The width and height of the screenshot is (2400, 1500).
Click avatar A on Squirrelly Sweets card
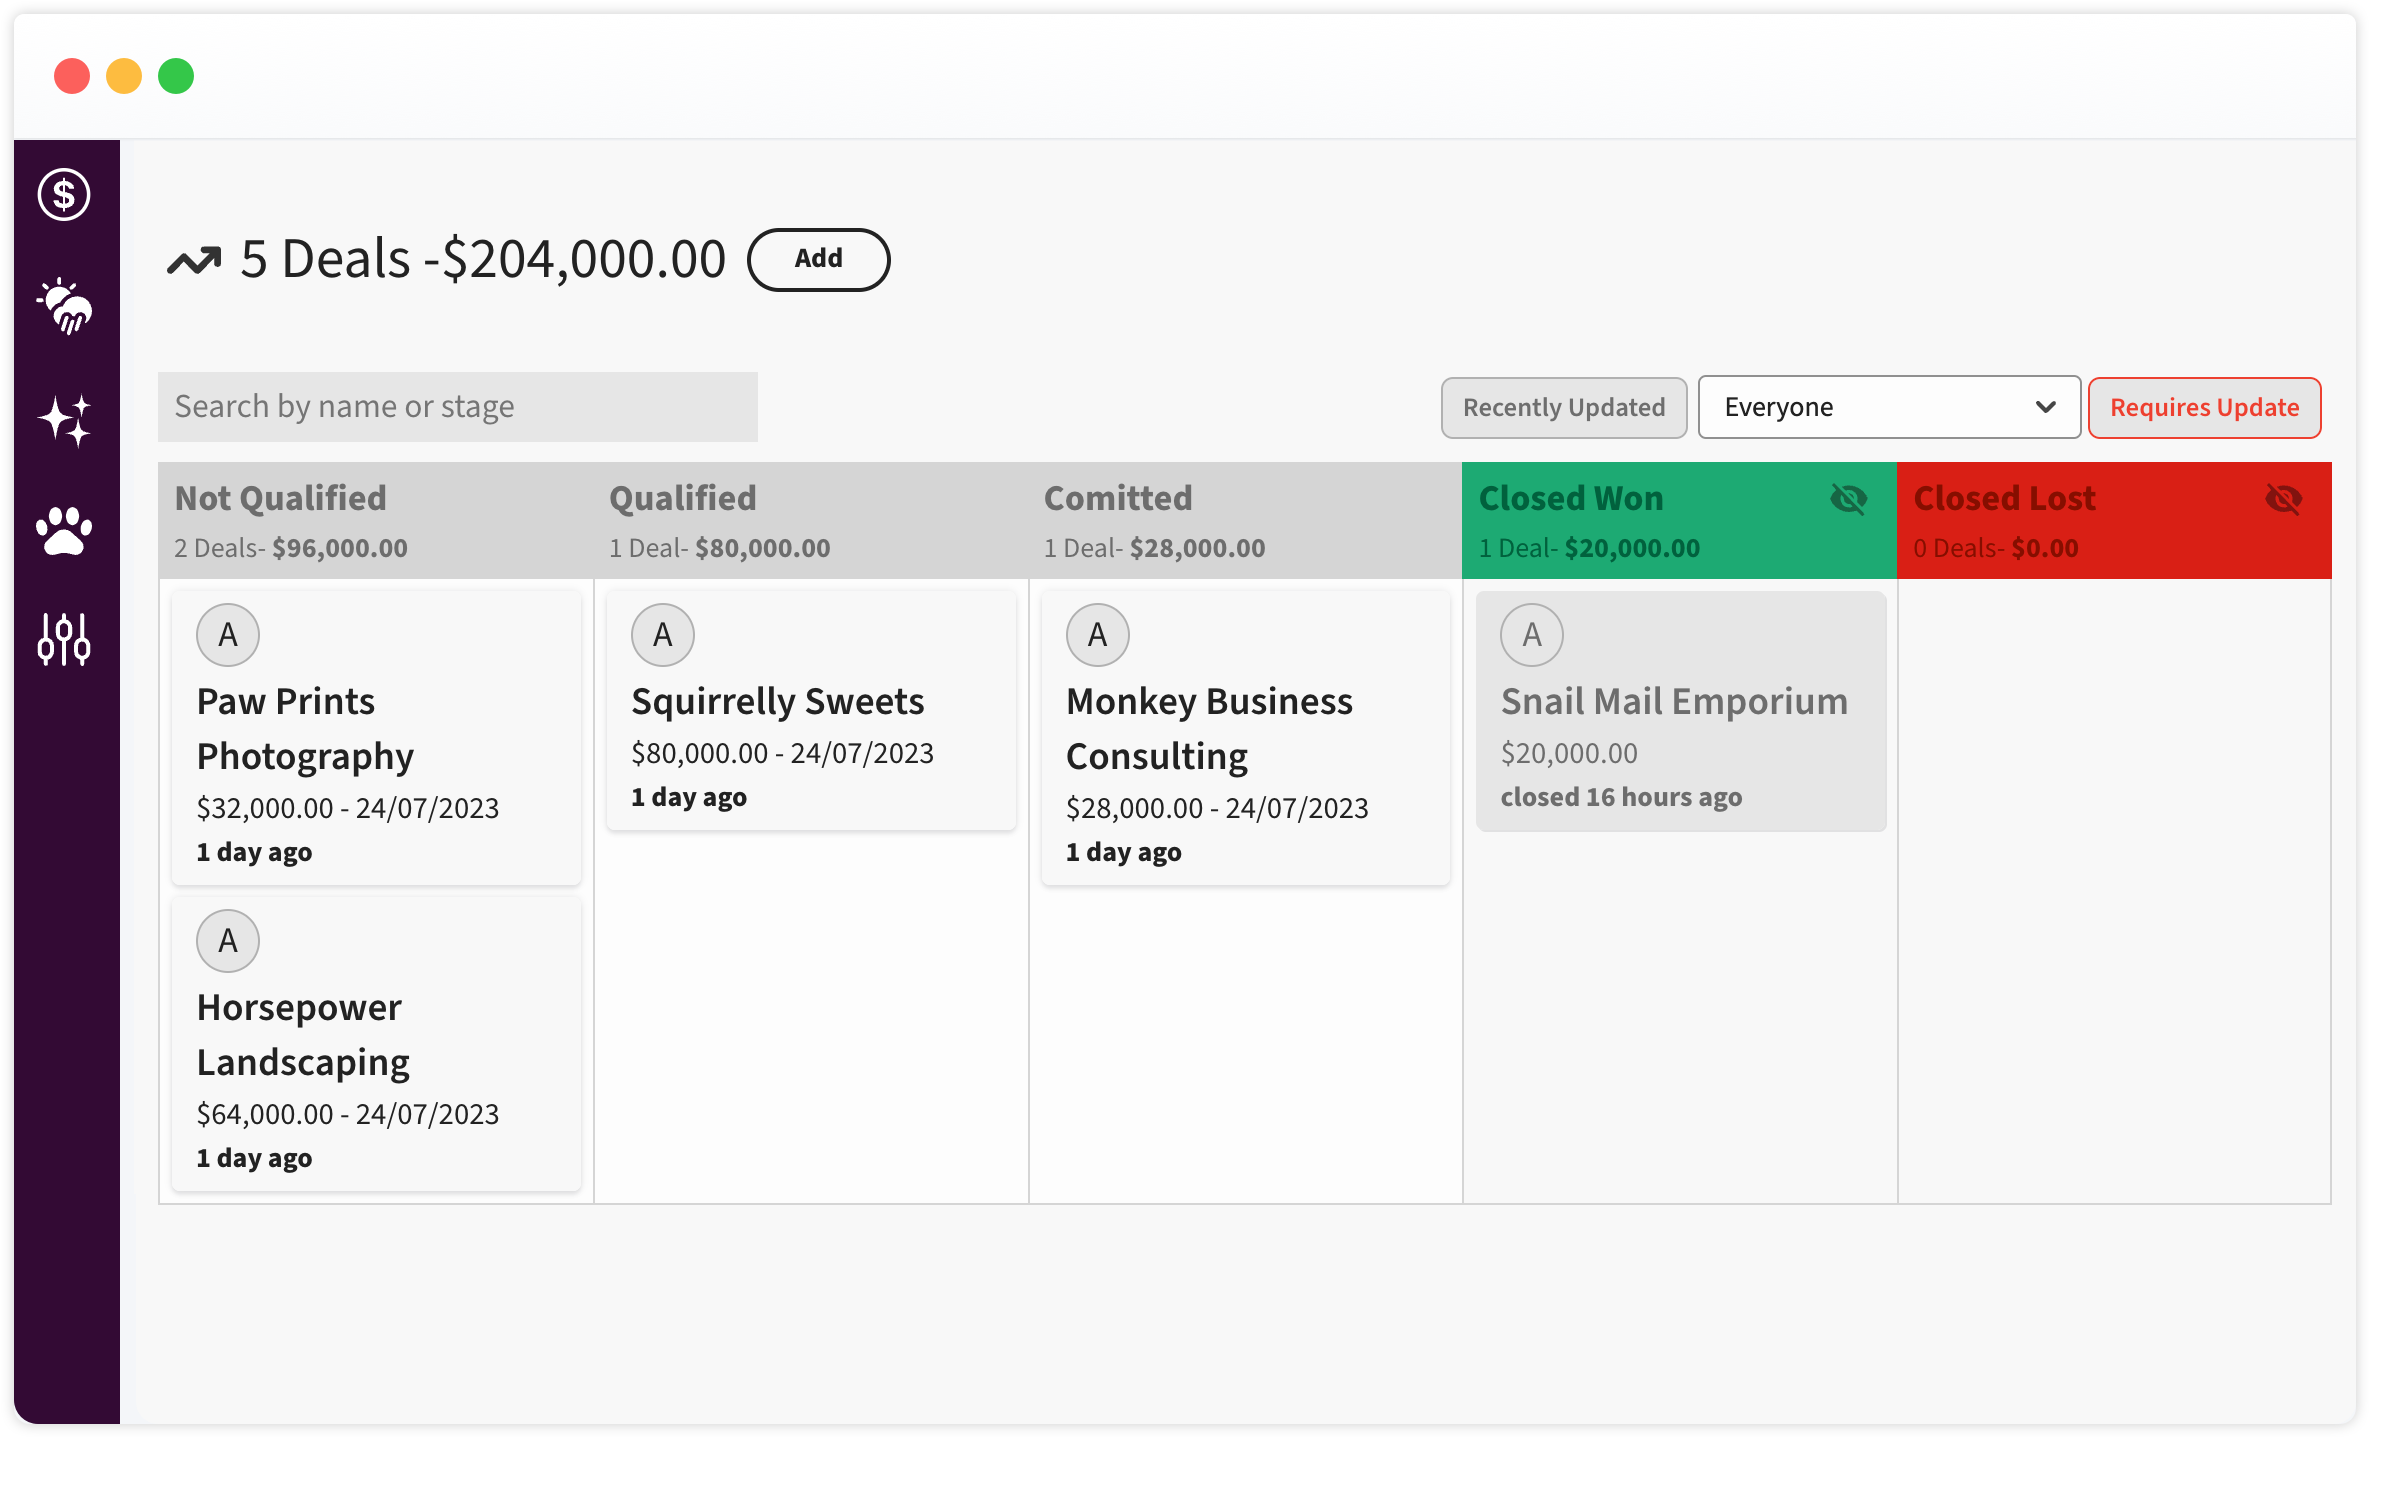coord(662,635)
